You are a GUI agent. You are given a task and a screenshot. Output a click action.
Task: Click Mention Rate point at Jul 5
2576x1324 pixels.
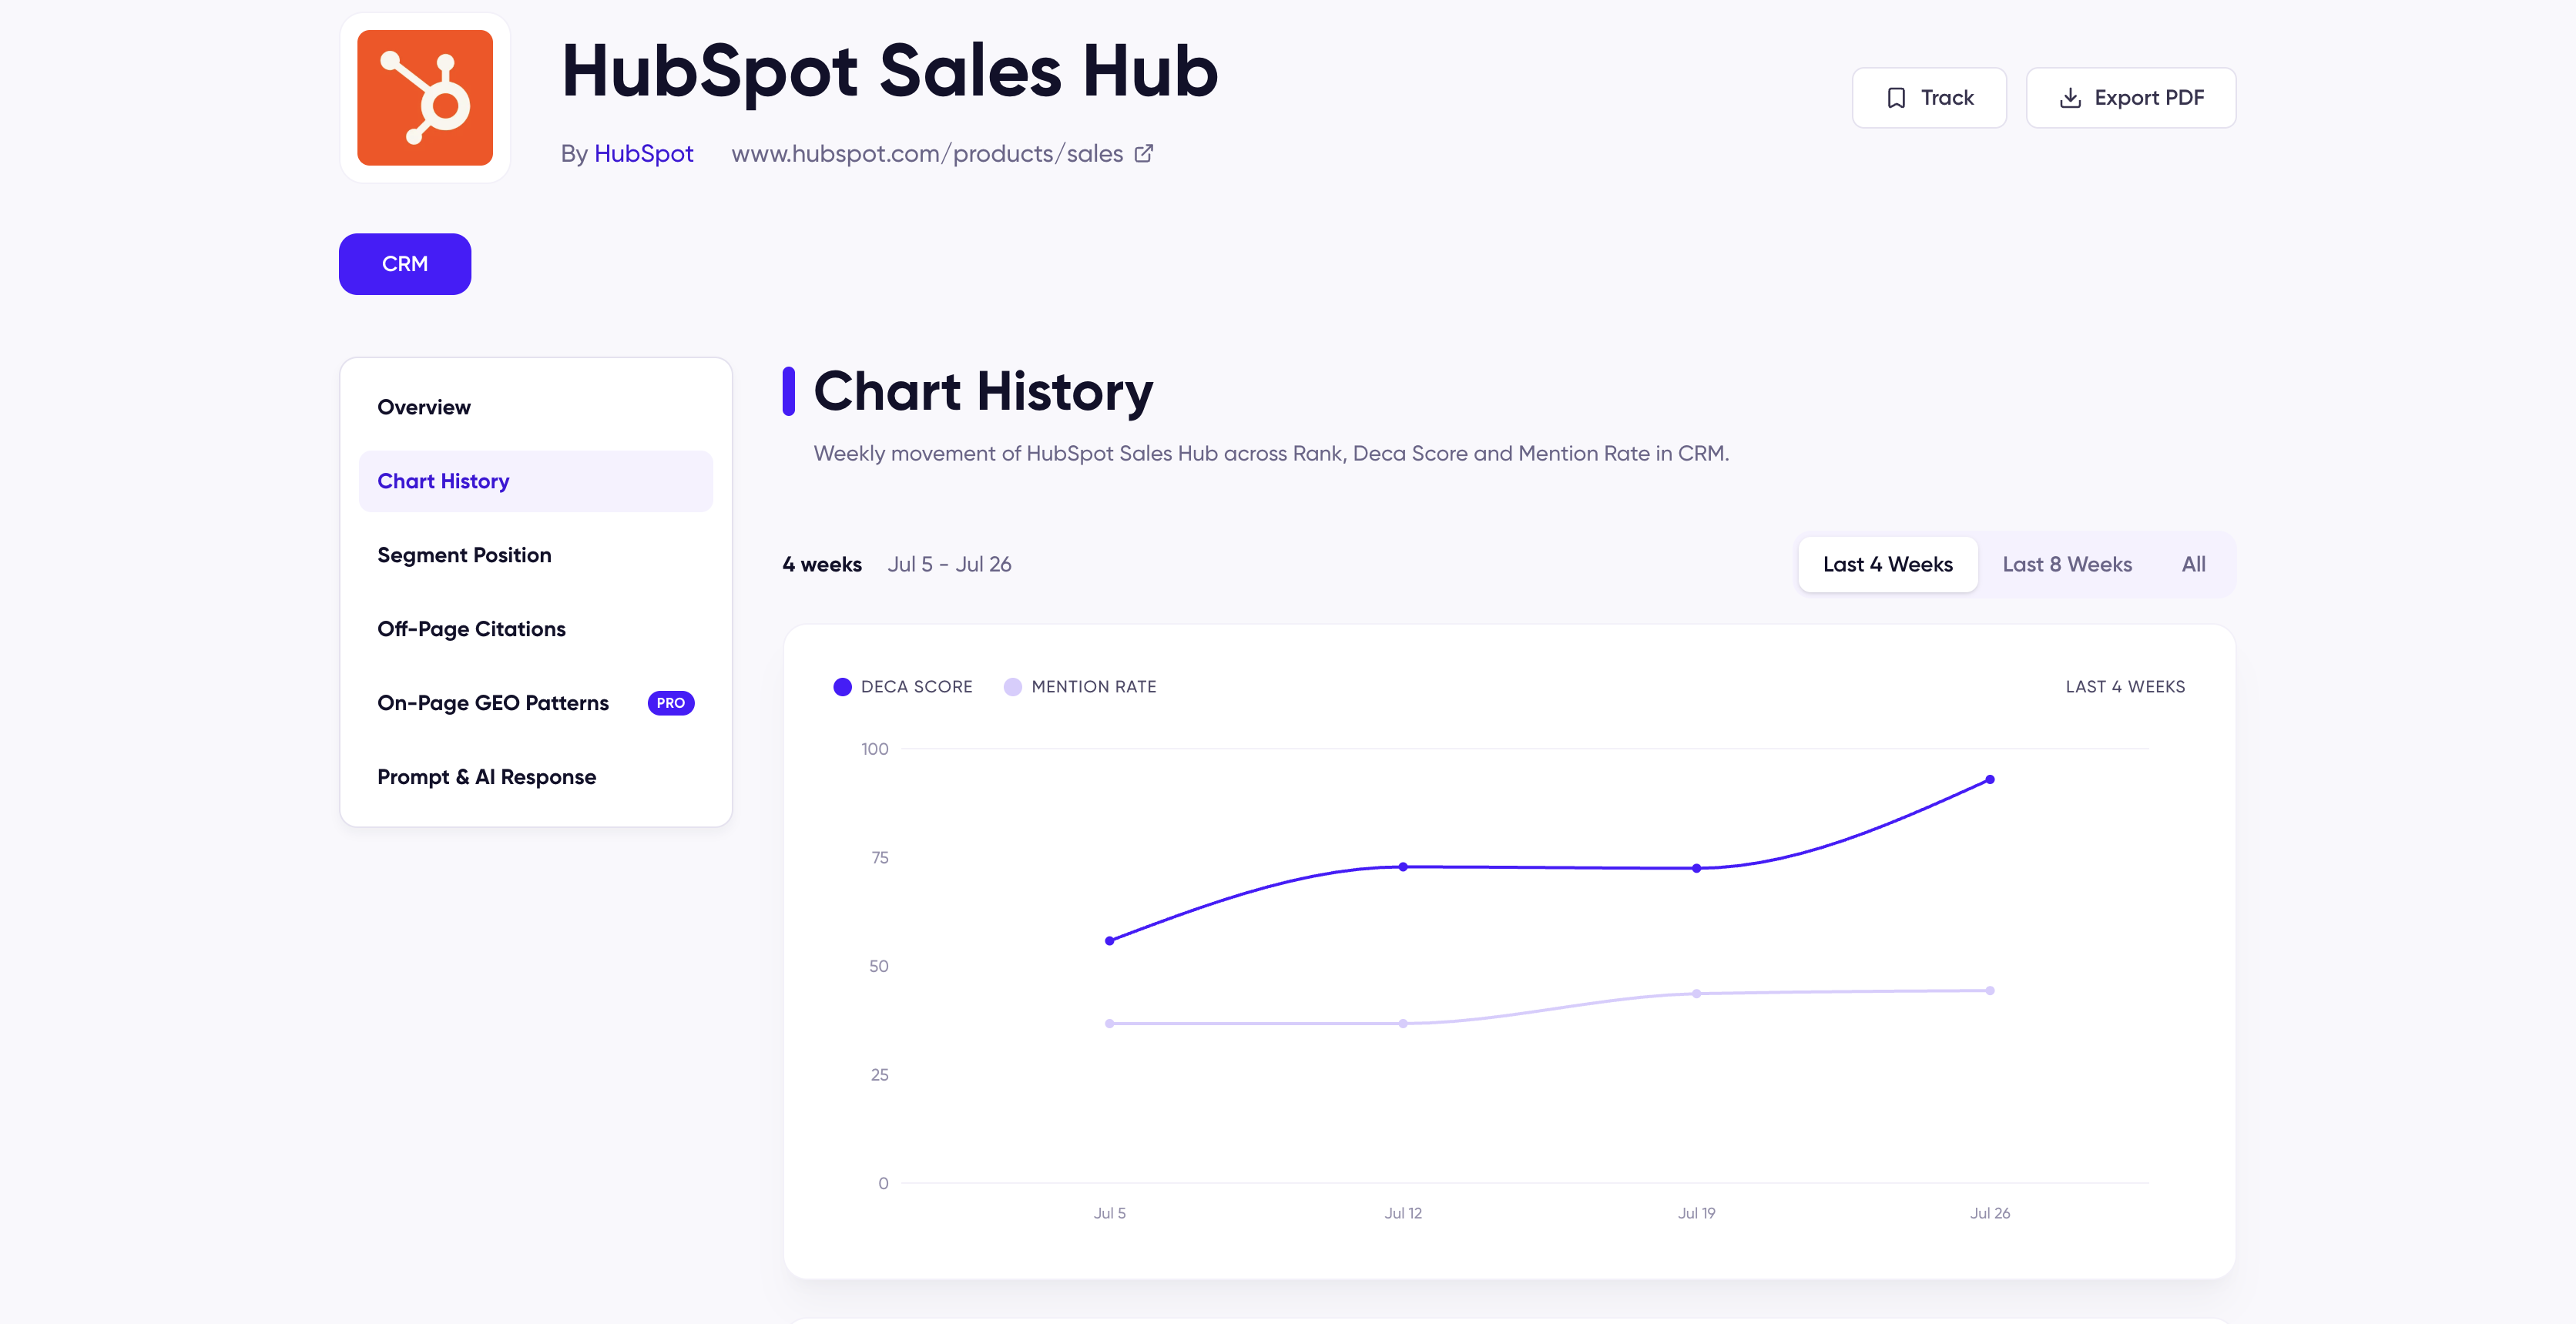pyautogui.click(x=1110, y=1024)
